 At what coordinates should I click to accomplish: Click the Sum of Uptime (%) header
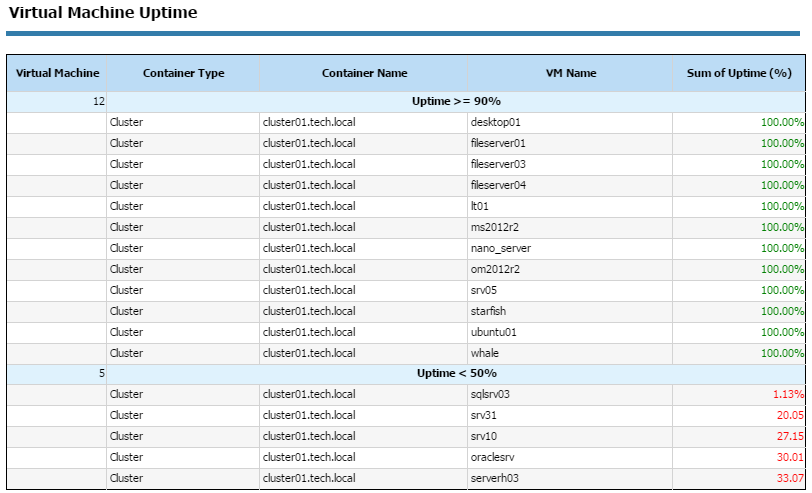click(739, 73)
